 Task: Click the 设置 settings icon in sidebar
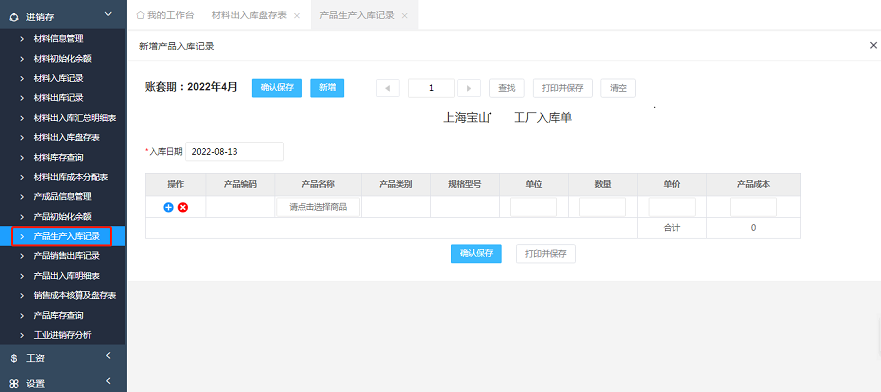[x=13, y=384]
